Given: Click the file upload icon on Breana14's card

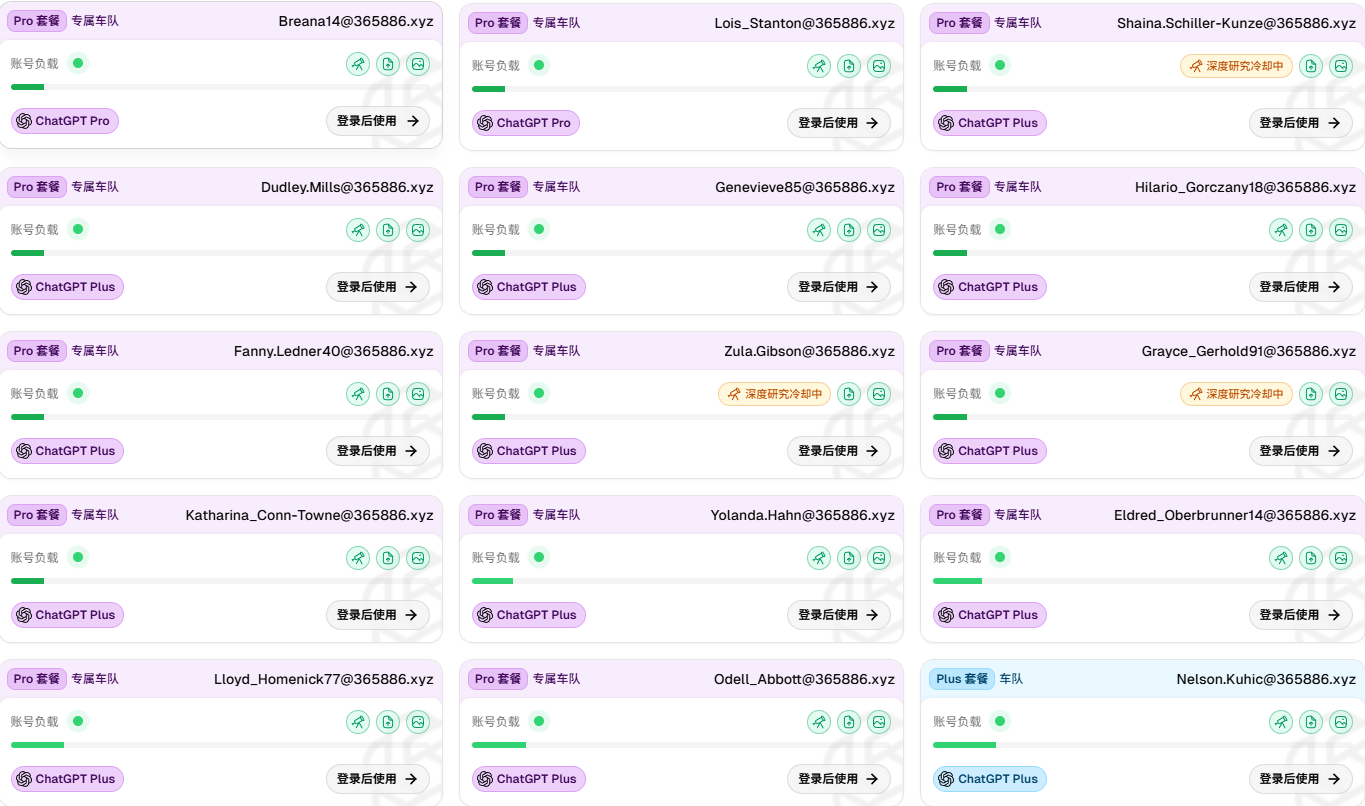Looking at the screenshot, I should click(388, 64).
